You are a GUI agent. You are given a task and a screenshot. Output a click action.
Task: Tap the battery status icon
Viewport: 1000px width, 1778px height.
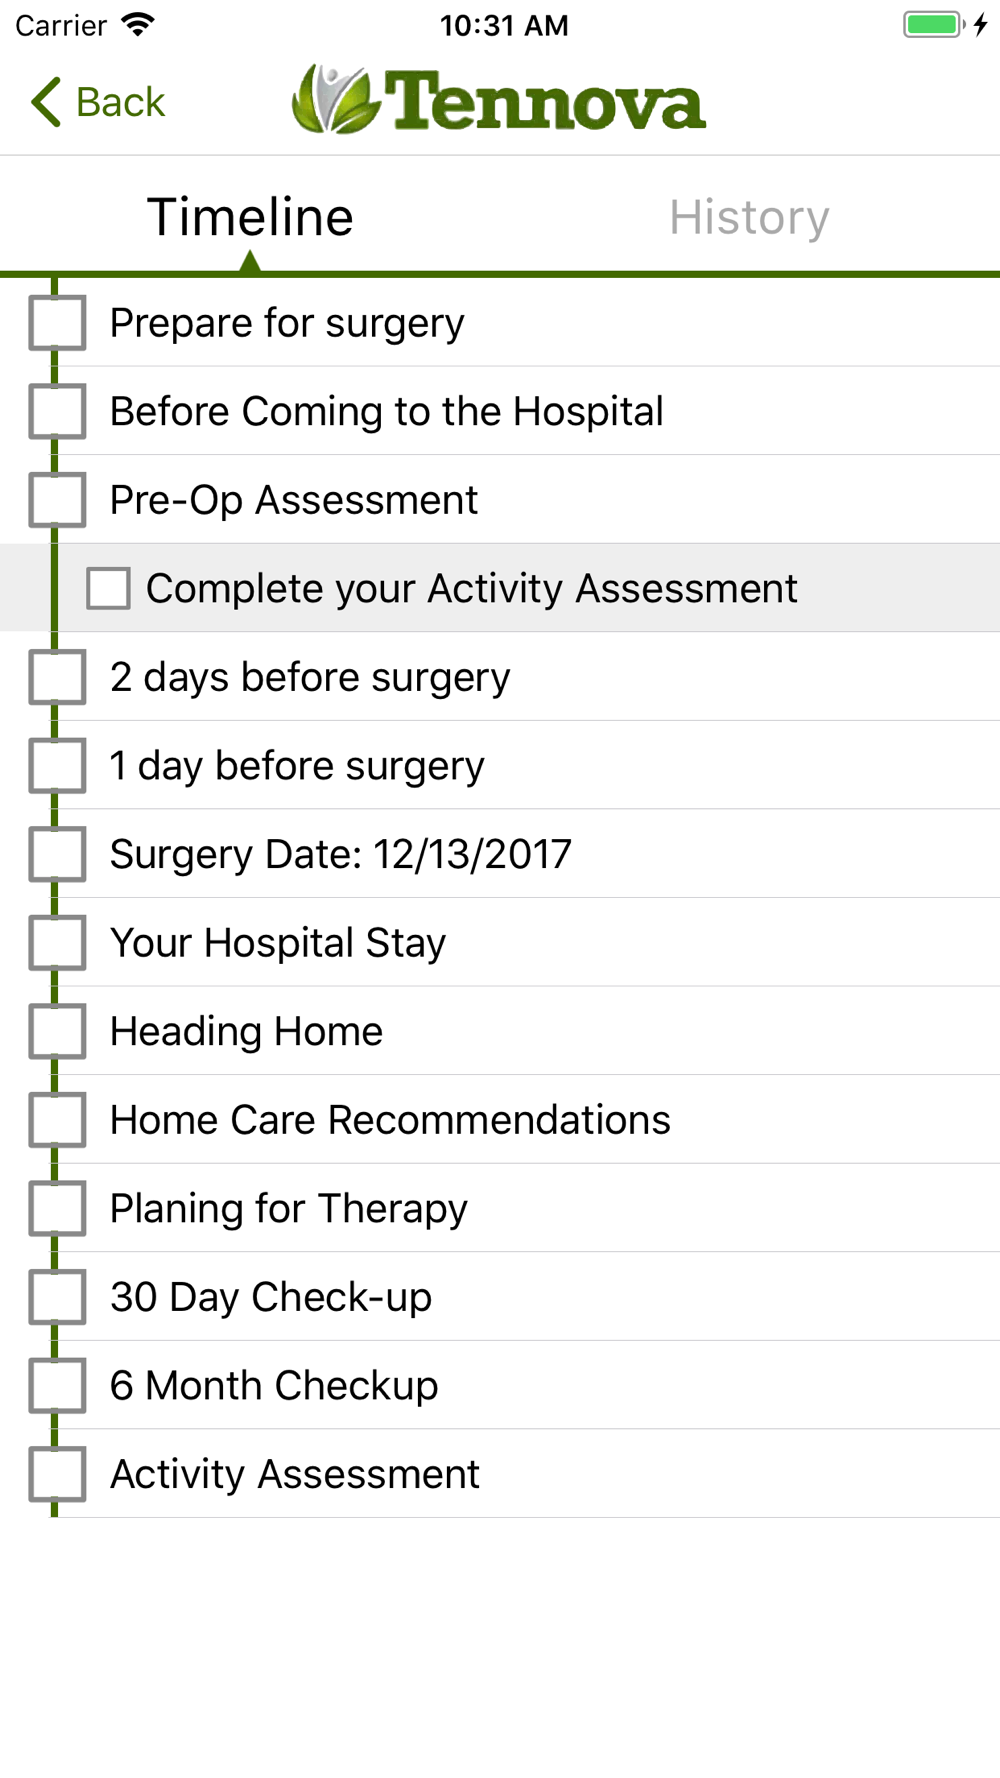point(934,25)
